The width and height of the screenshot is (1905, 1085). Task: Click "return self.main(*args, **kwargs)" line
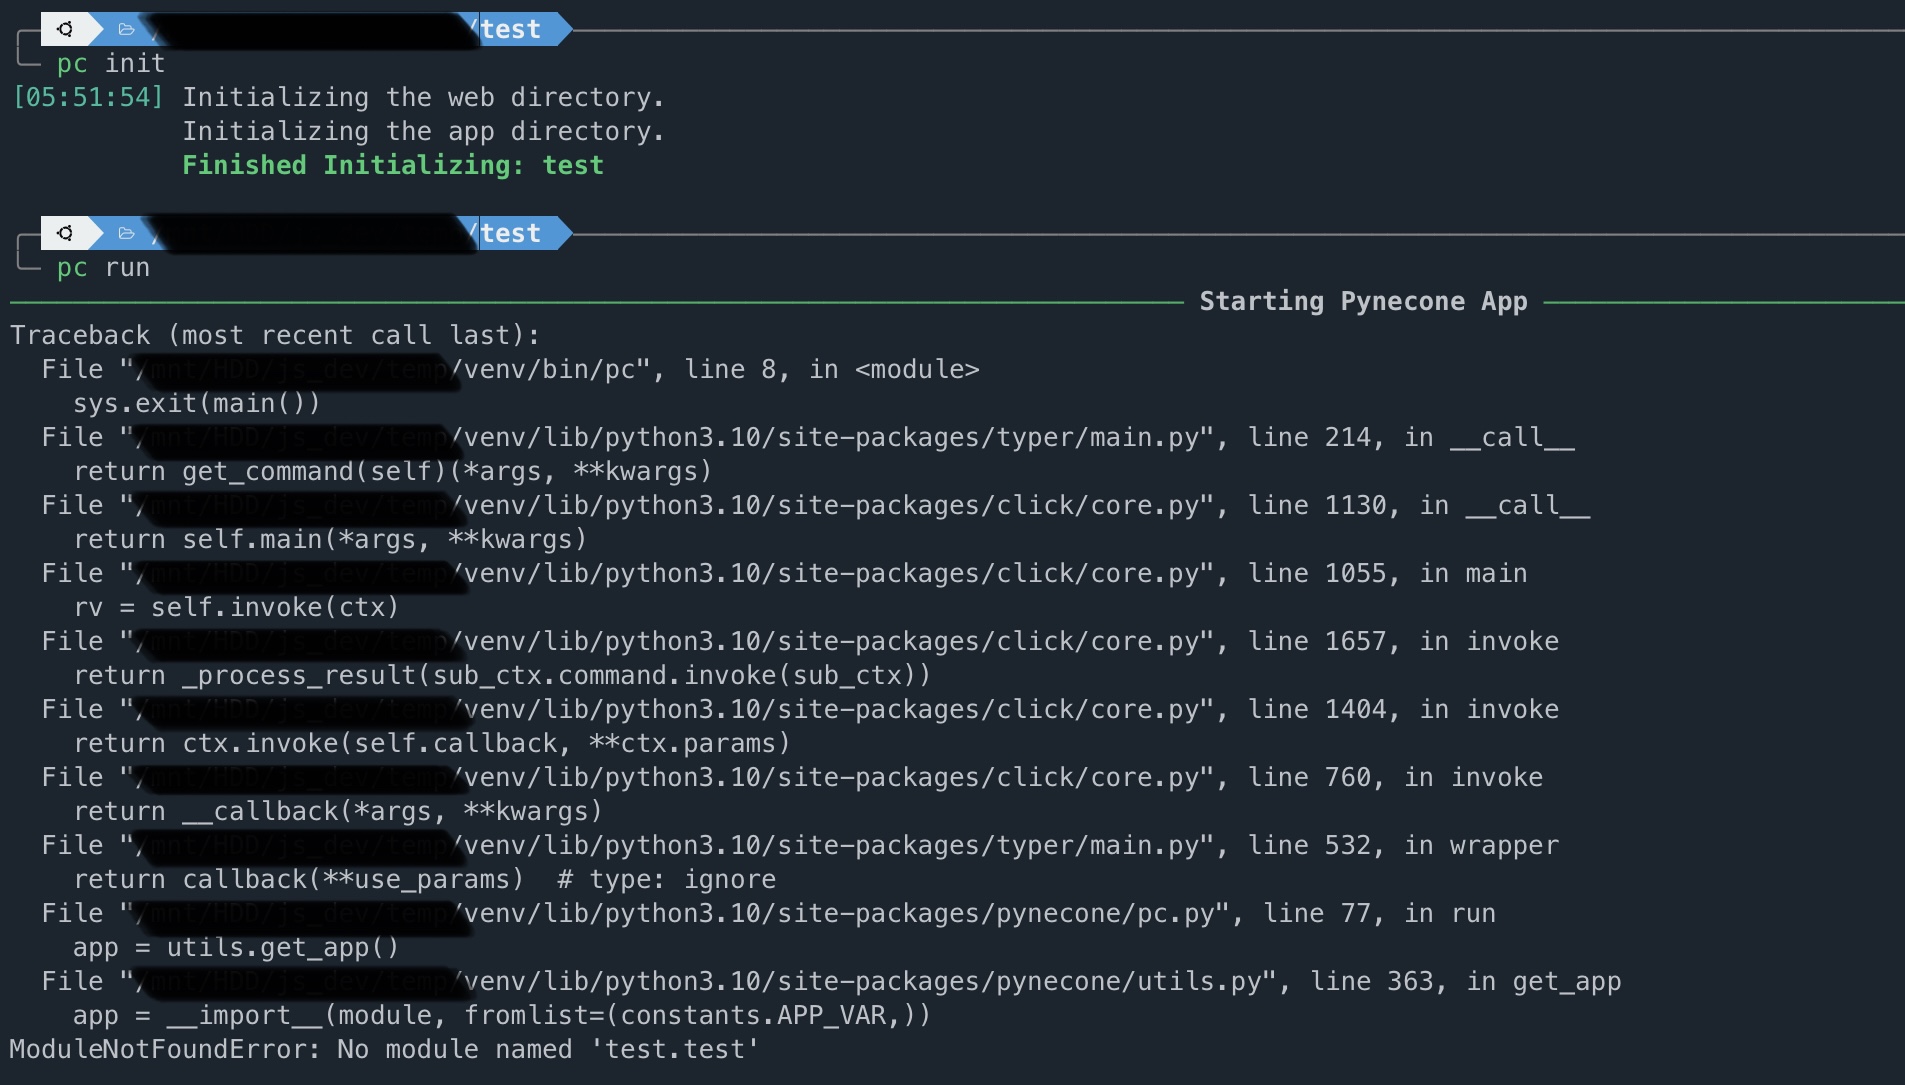tap(330, 539)
